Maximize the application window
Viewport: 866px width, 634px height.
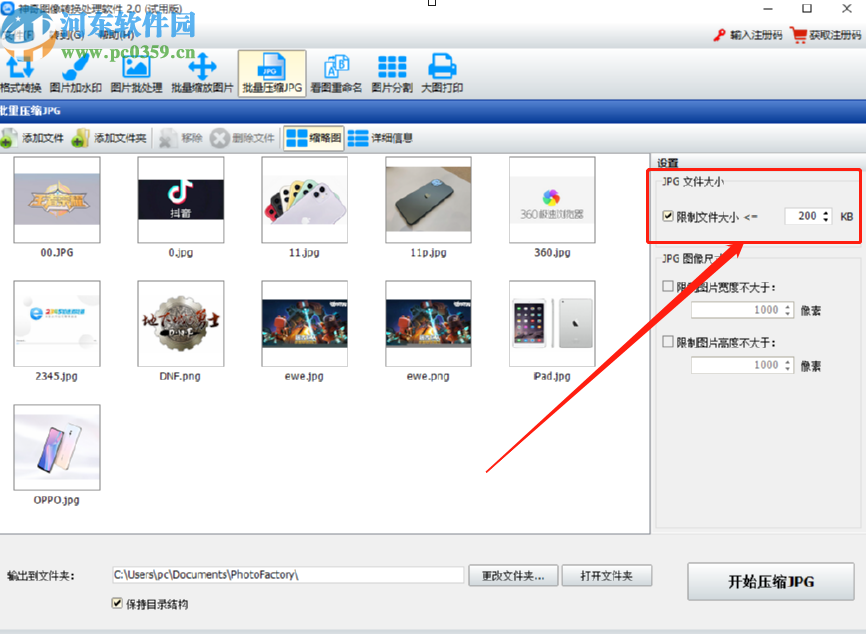tap(807, 9)
